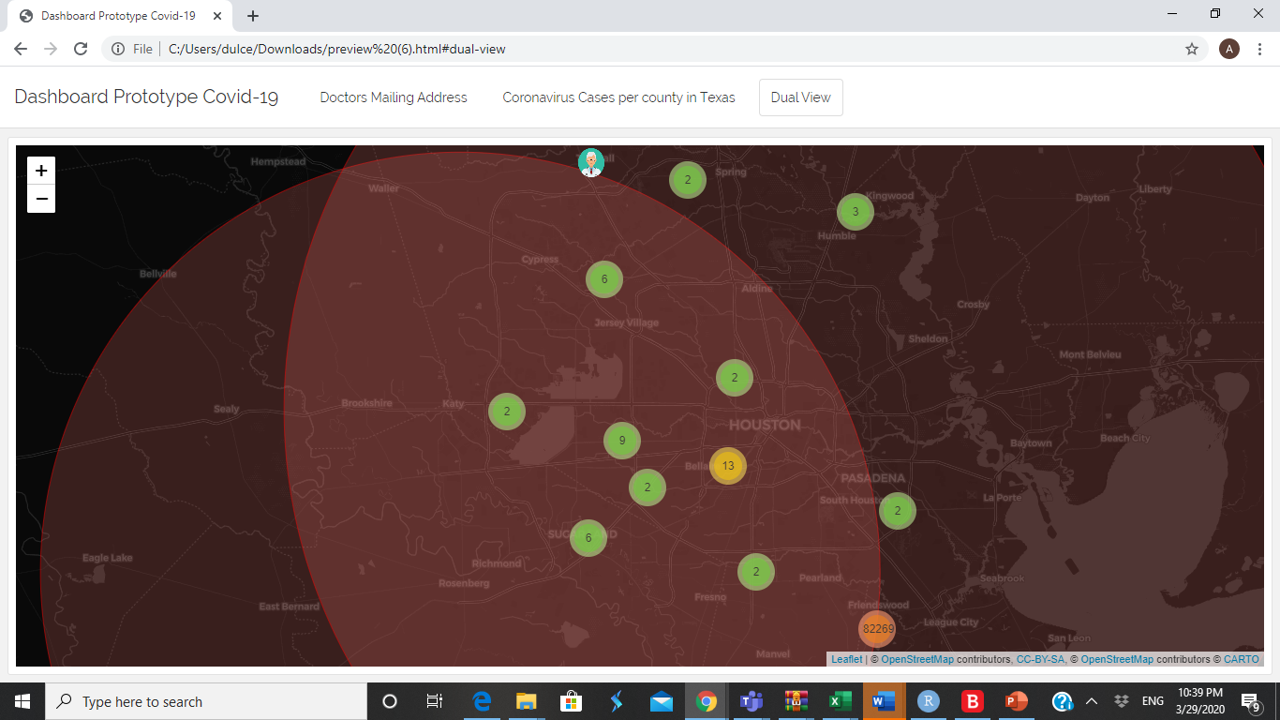Screen dimensions: 1280x720
Task: Click the Windows search box
Action: click(x=206, y=701)
